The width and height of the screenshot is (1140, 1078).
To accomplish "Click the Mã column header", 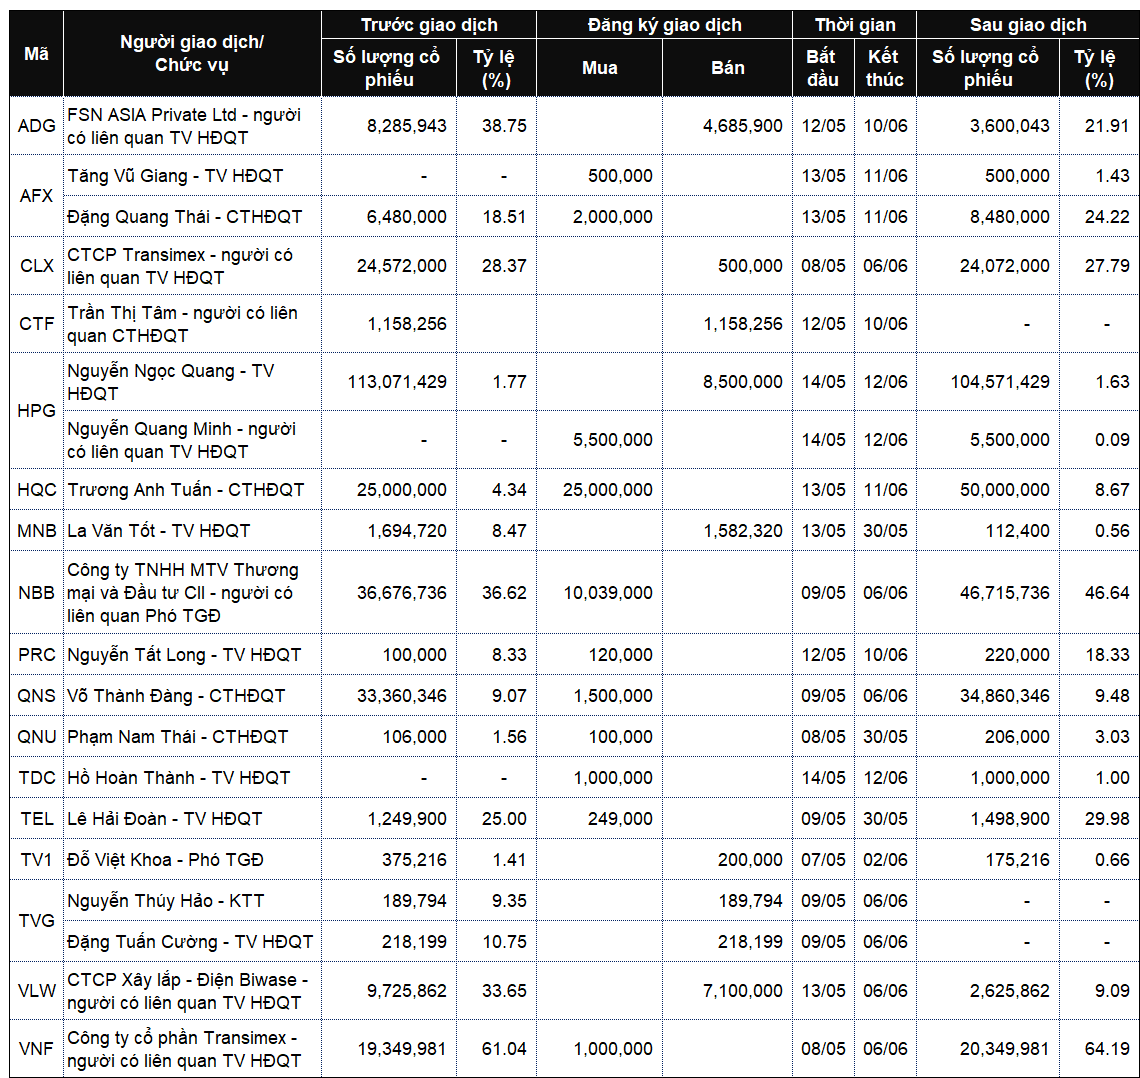I will pyautogui.click(x=36, y=53).
